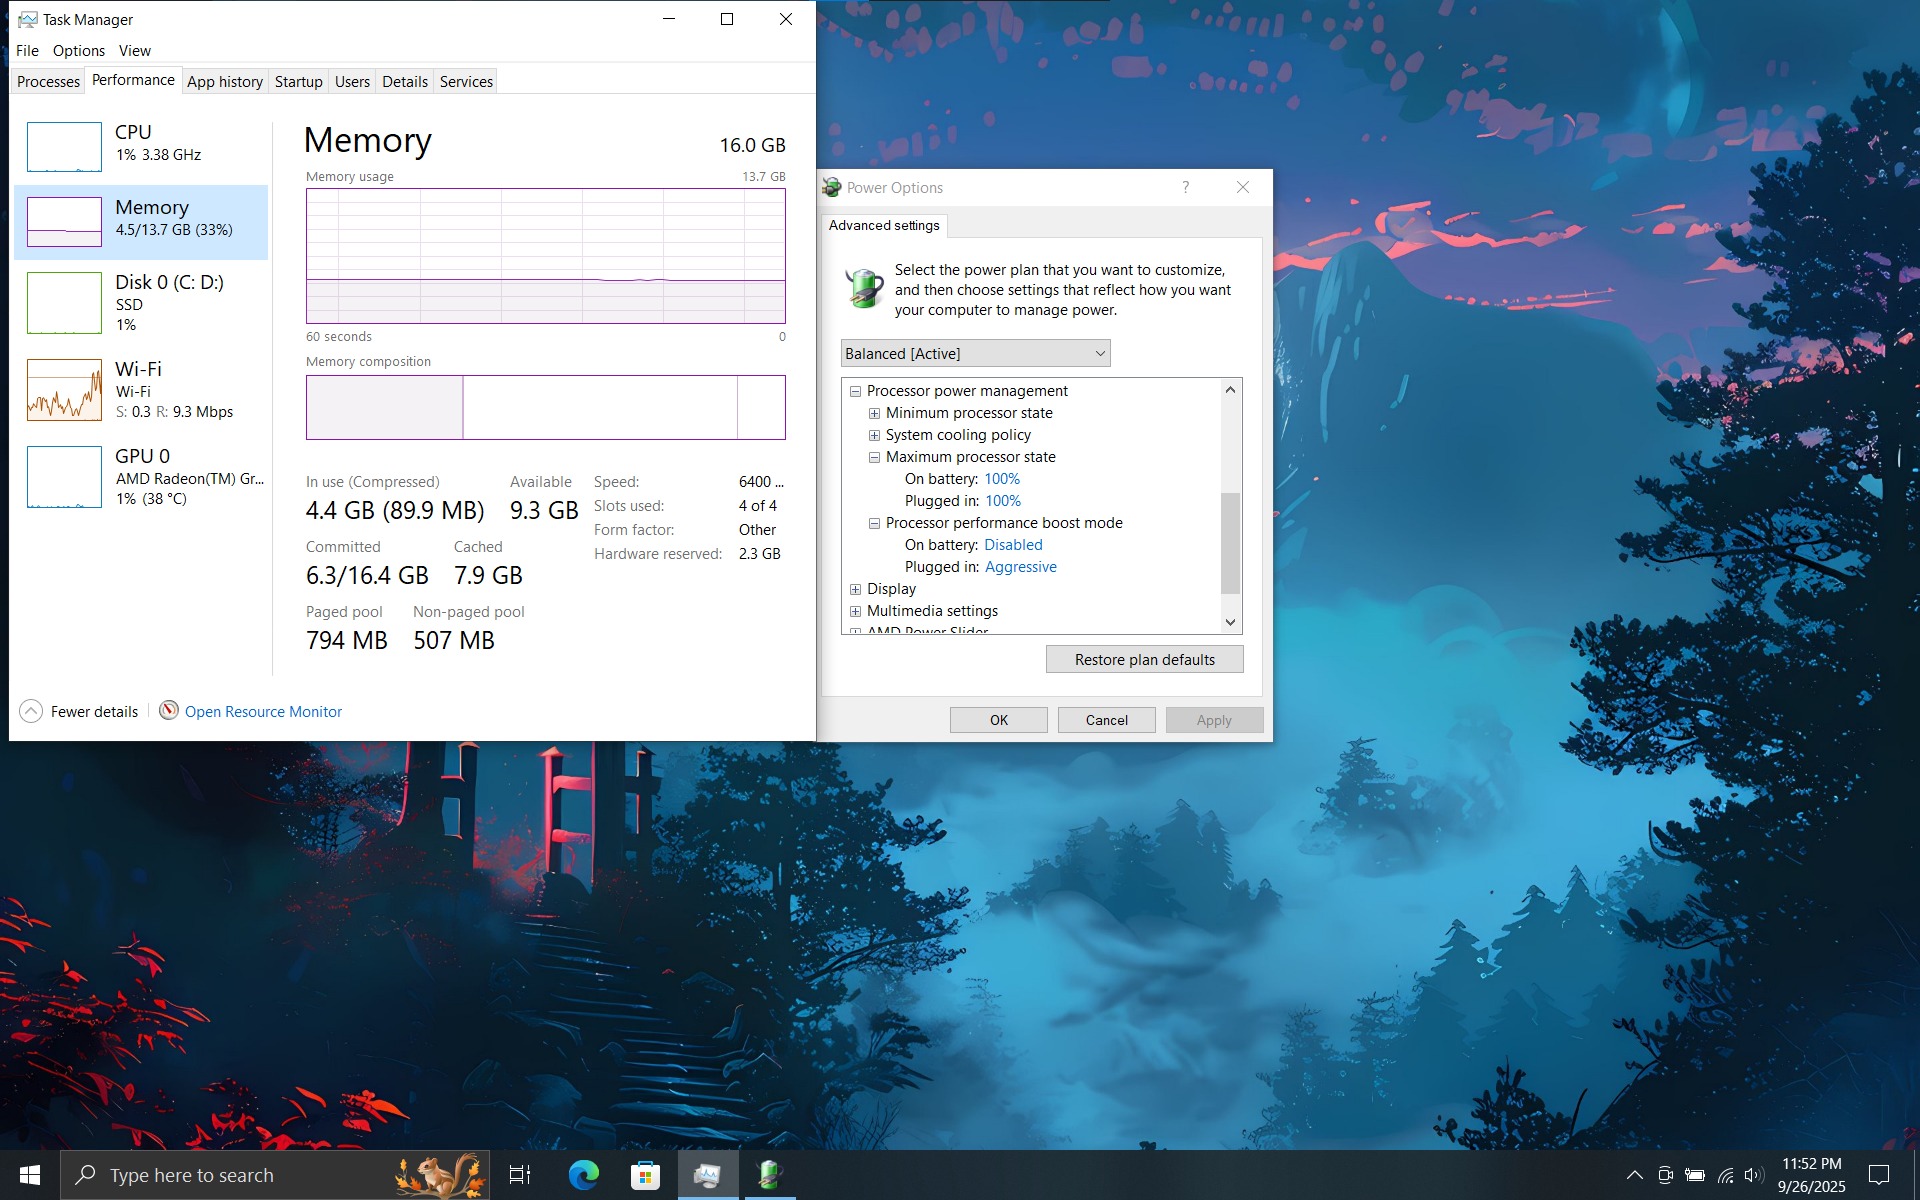
Task: Expand the Display settings node
Action: (855, 589)
